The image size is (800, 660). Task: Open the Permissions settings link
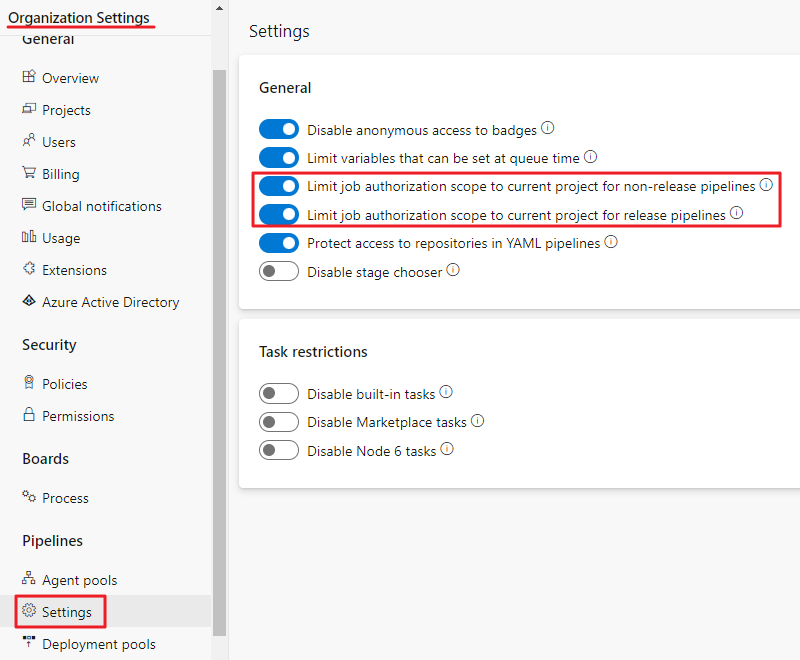coord(78,416)
